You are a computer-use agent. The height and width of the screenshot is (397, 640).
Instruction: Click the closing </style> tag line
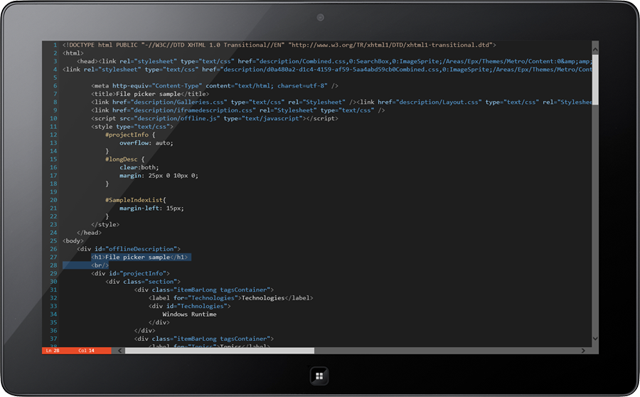105,224
